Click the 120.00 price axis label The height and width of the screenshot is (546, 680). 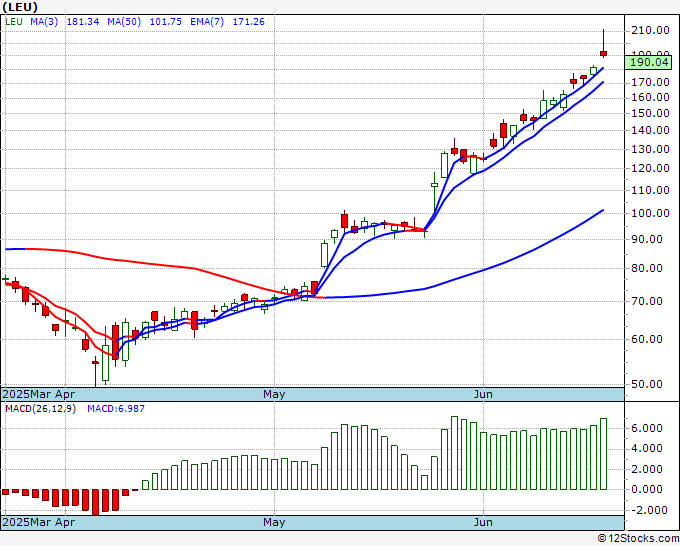(650, 168)
